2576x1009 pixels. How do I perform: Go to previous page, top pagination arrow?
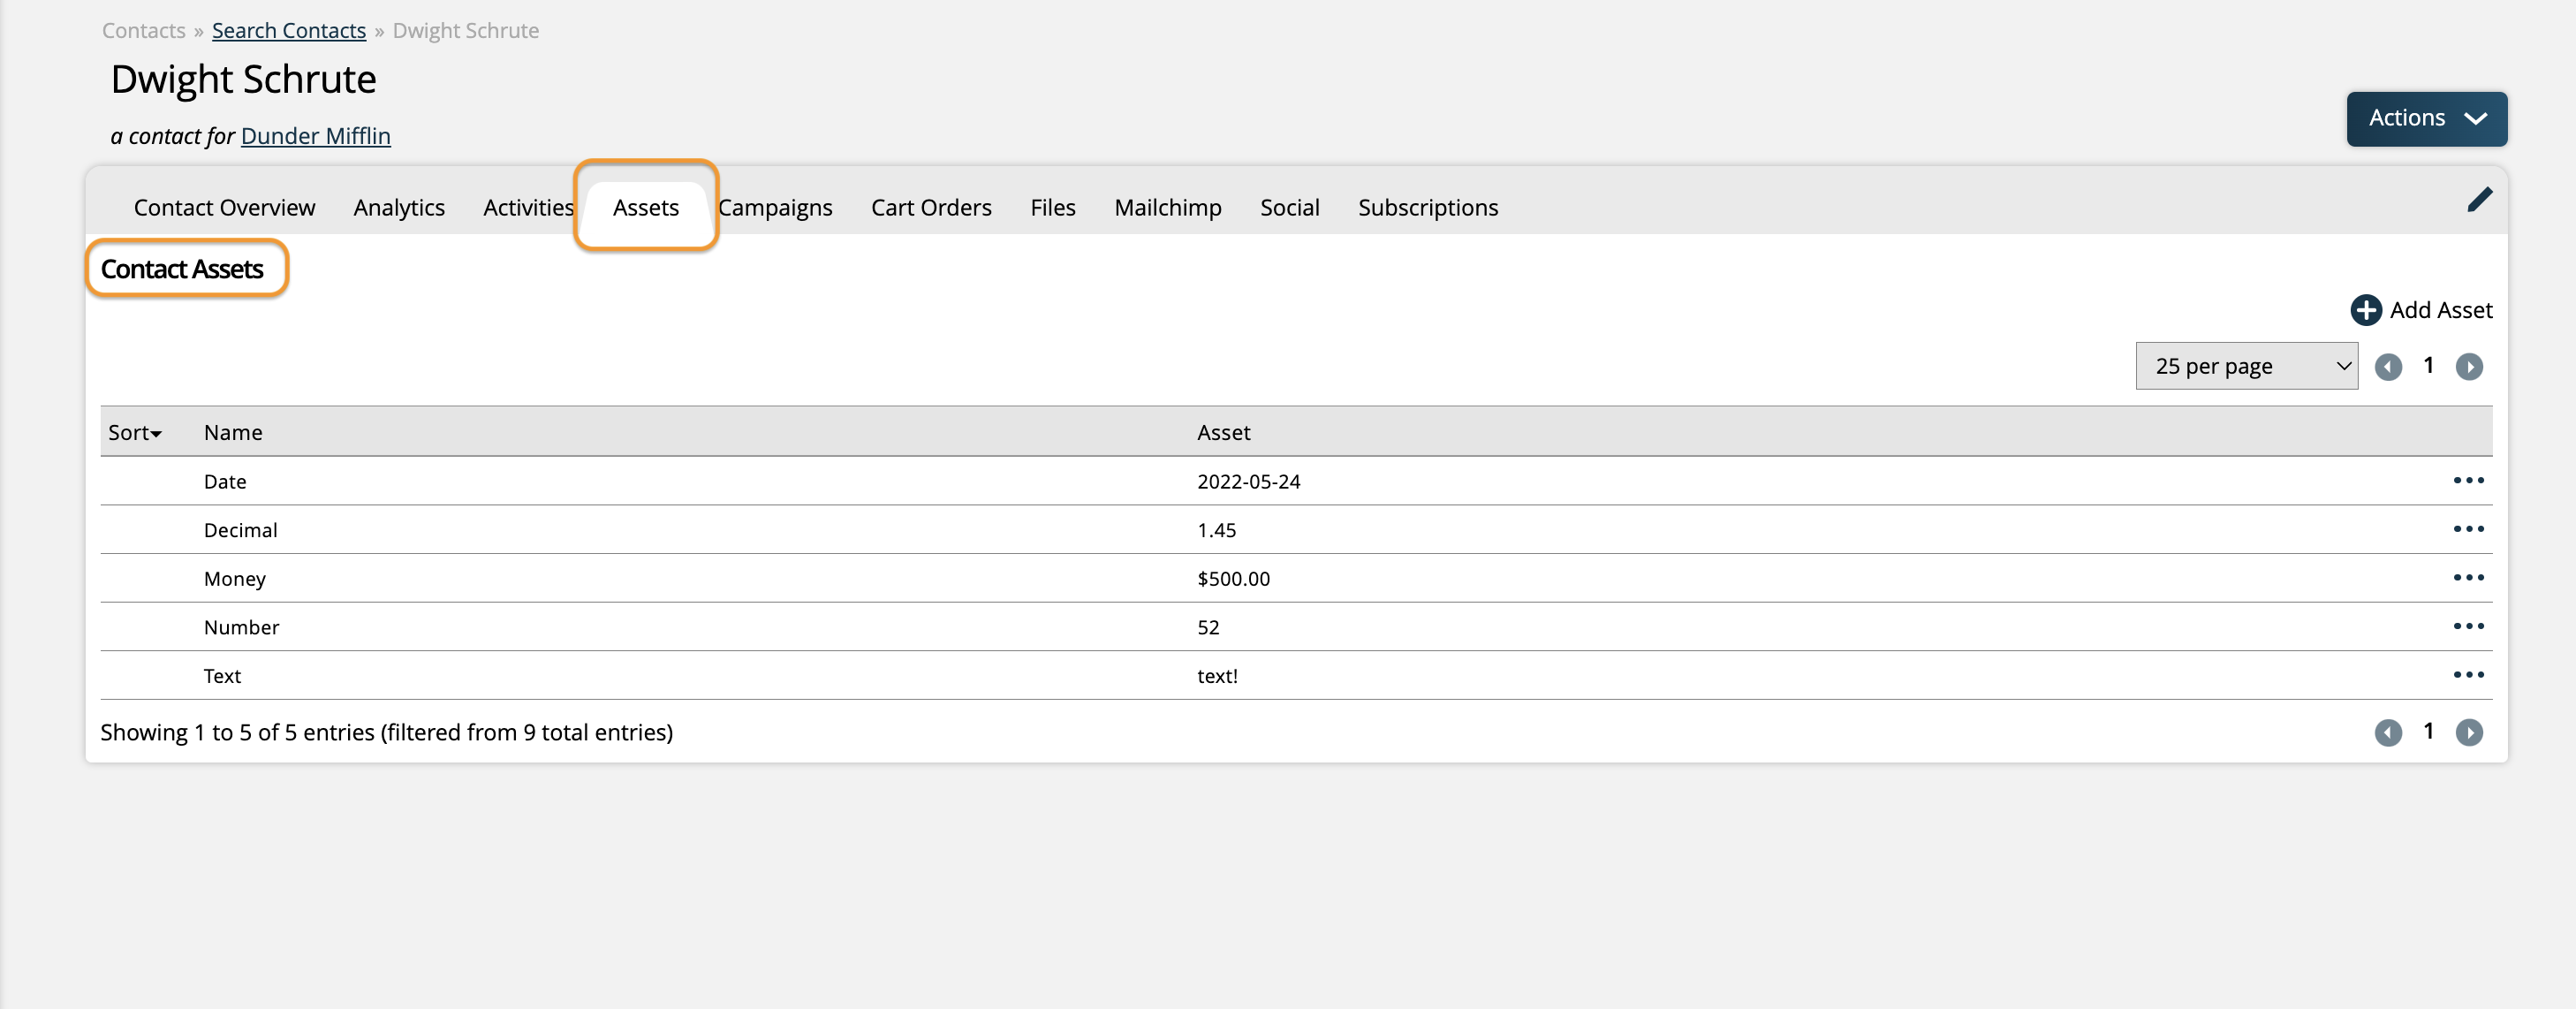tap(2388, 367)
